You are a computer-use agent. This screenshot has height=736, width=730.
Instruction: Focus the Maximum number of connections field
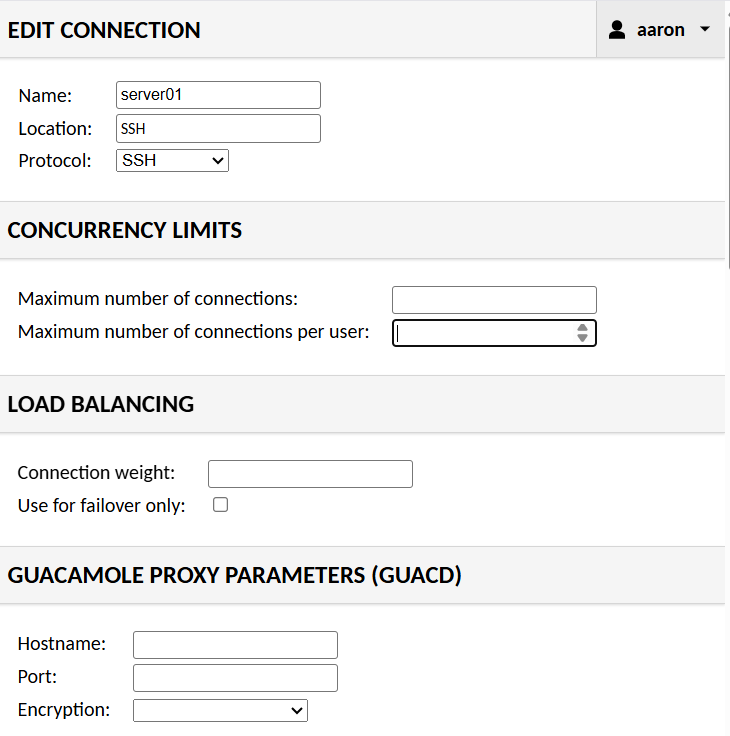coord(494,300)
